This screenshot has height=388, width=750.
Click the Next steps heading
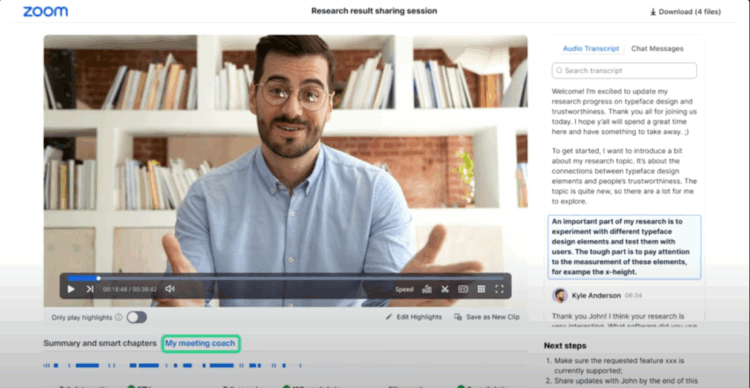565,345
